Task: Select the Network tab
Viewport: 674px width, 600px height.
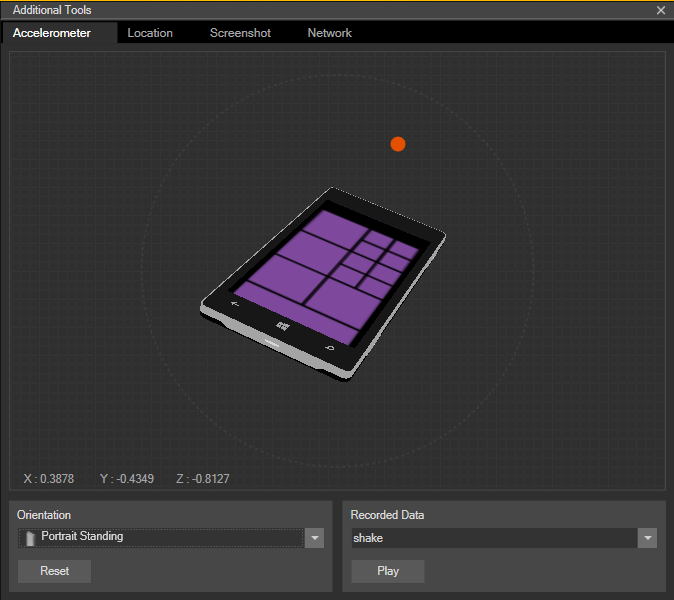Action: (329, 33)
